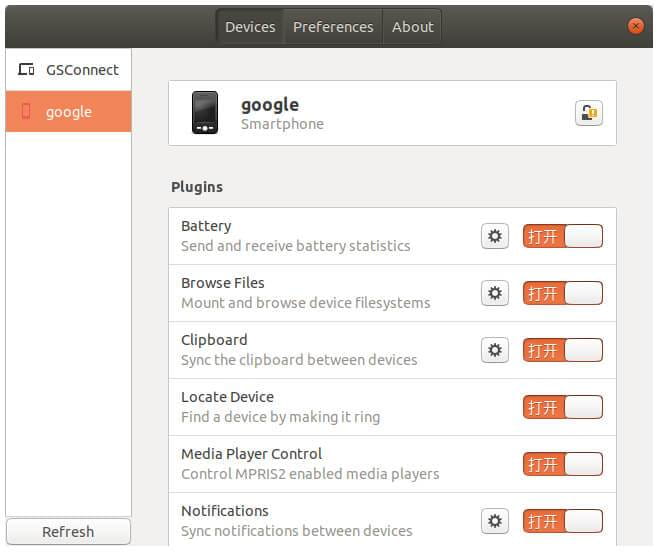Open the About tab
The width and height of the screenshot is (662, 555).
tap(412, 27)
